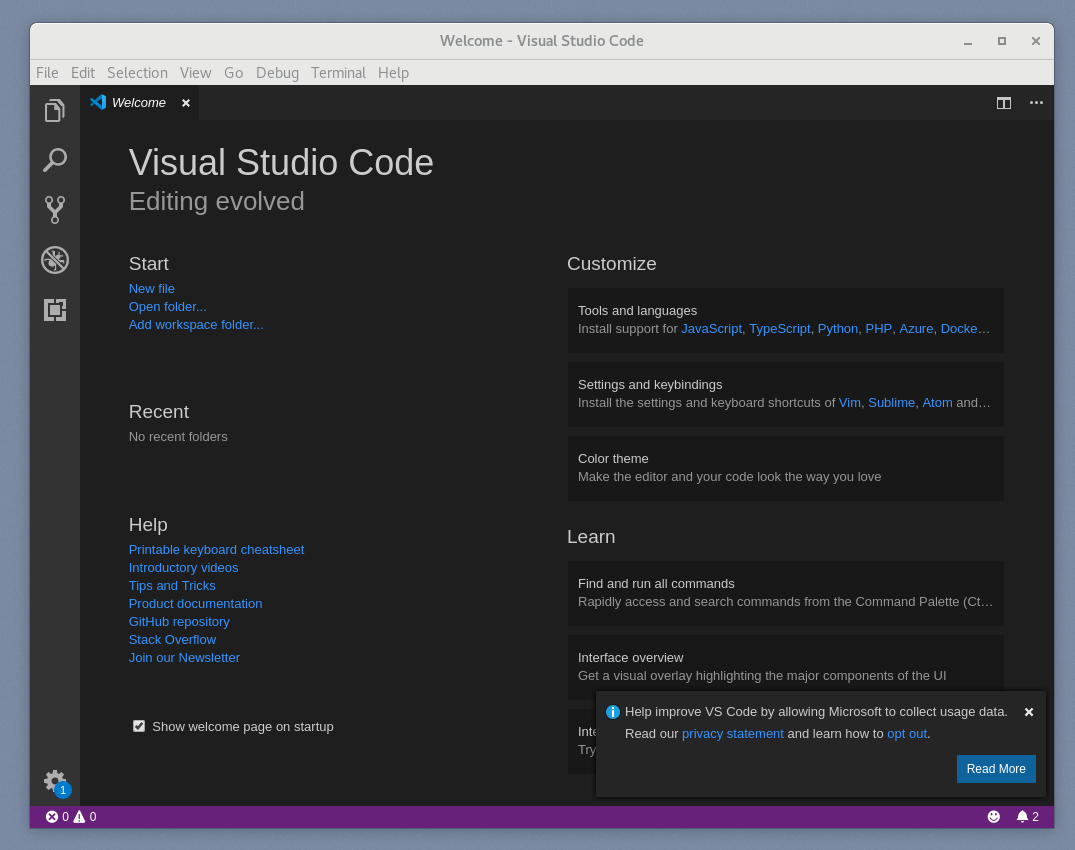Open the editor More Actions ellipsis

1036,103
